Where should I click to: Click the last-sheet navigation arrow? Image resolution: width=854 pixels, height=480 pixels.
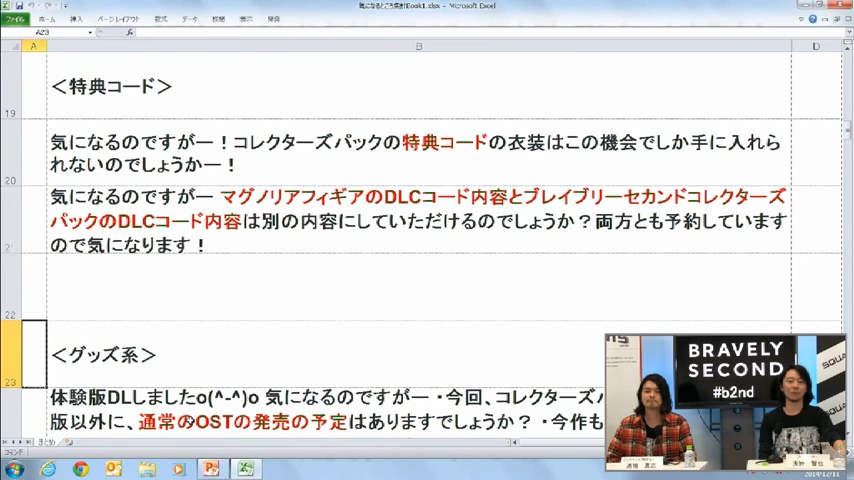tap(29, 442)
